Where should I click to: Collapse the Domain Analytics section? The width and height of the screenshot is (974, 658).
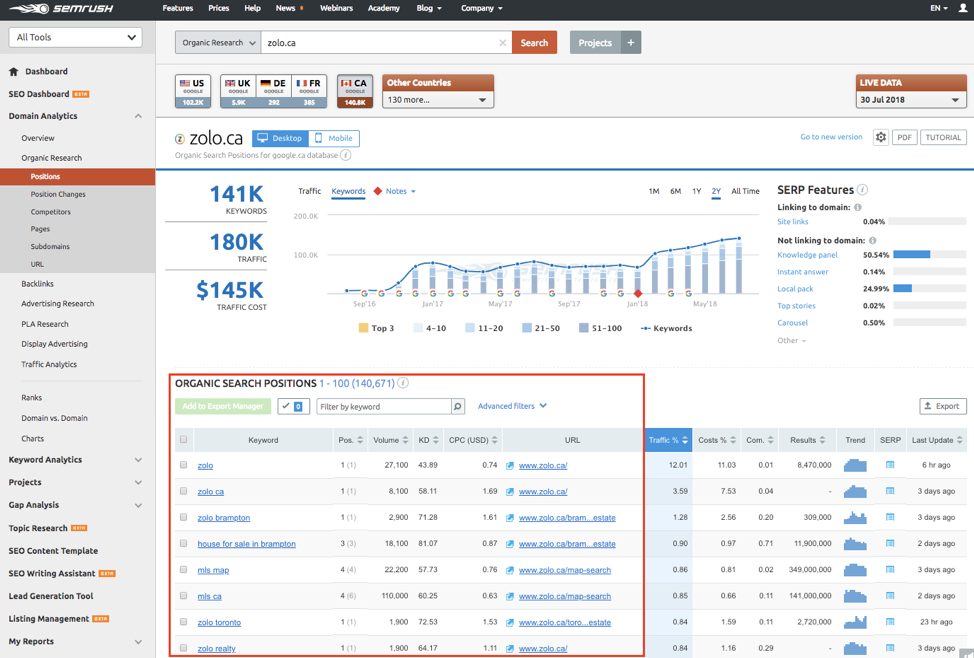pyautogui.click(x=138, y=116)
